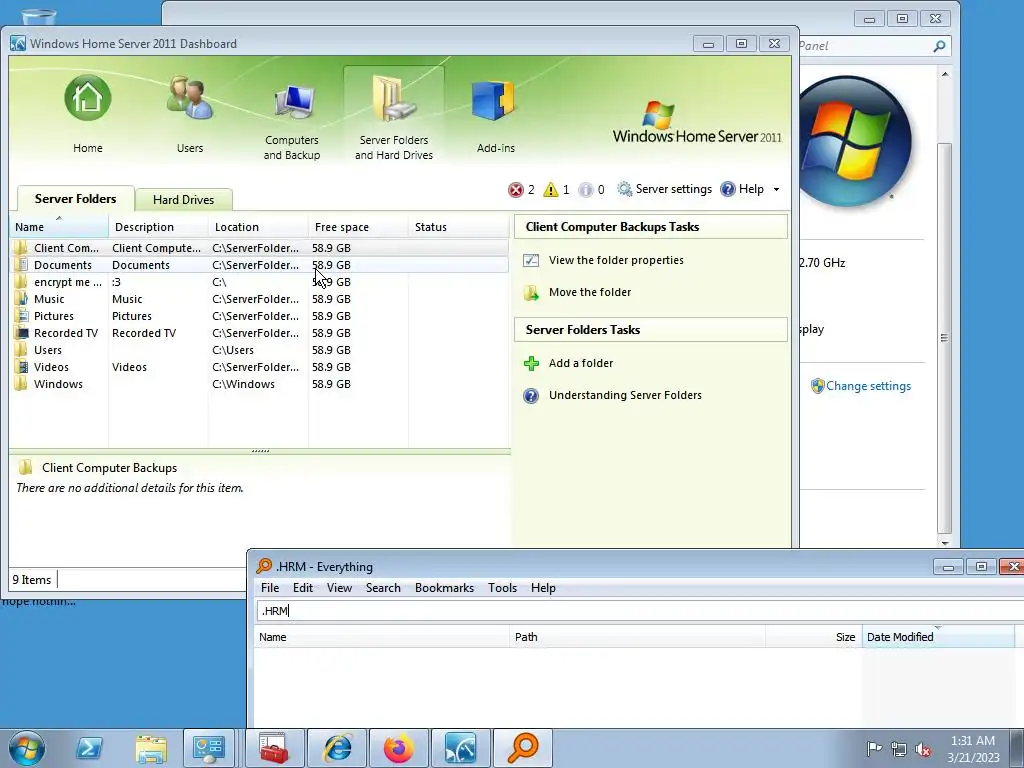Launch Firefox from the taskbar
The height and width of the screenshot is (768, 1024).
click(x=398, y=748)
